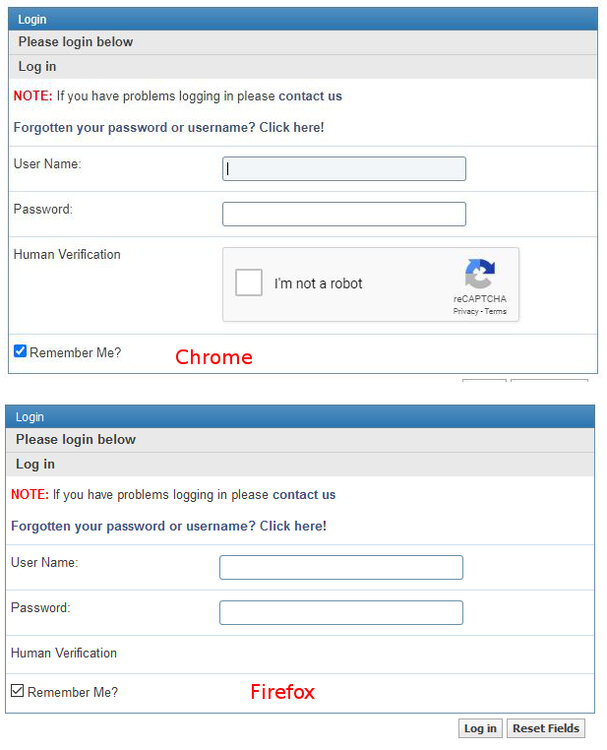This screenshot has width=607, height=750.
Task: Click the Firefox Password field
Action: pos(341,613)
